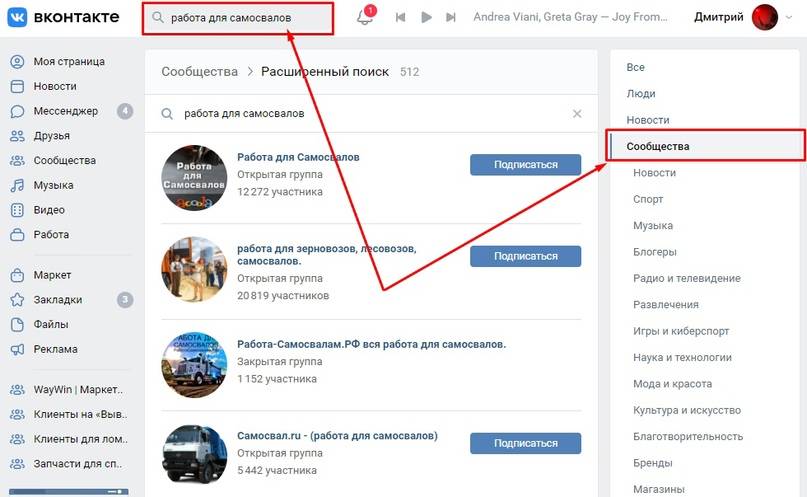Click the communities search input field
The width and height of the screenshot is (807, 497).
tap(371, 114)
